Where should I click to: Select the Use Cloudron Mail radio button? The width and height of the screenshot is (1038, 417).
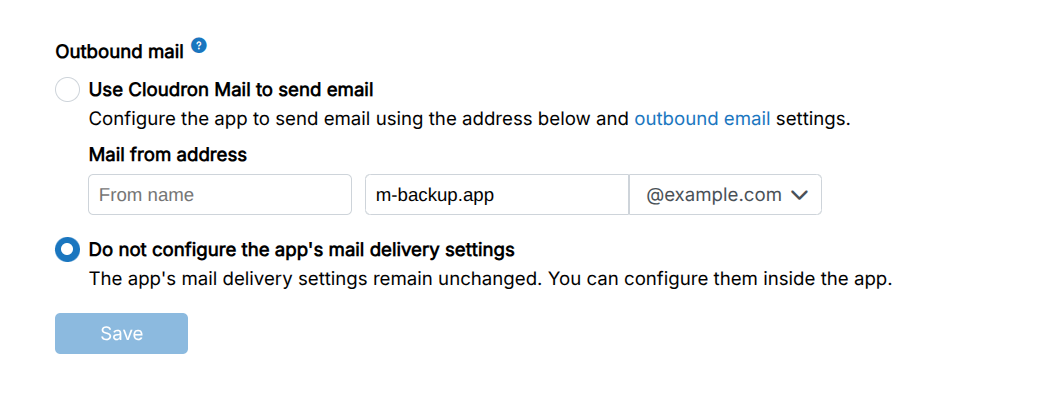click(x=68, y=90)
